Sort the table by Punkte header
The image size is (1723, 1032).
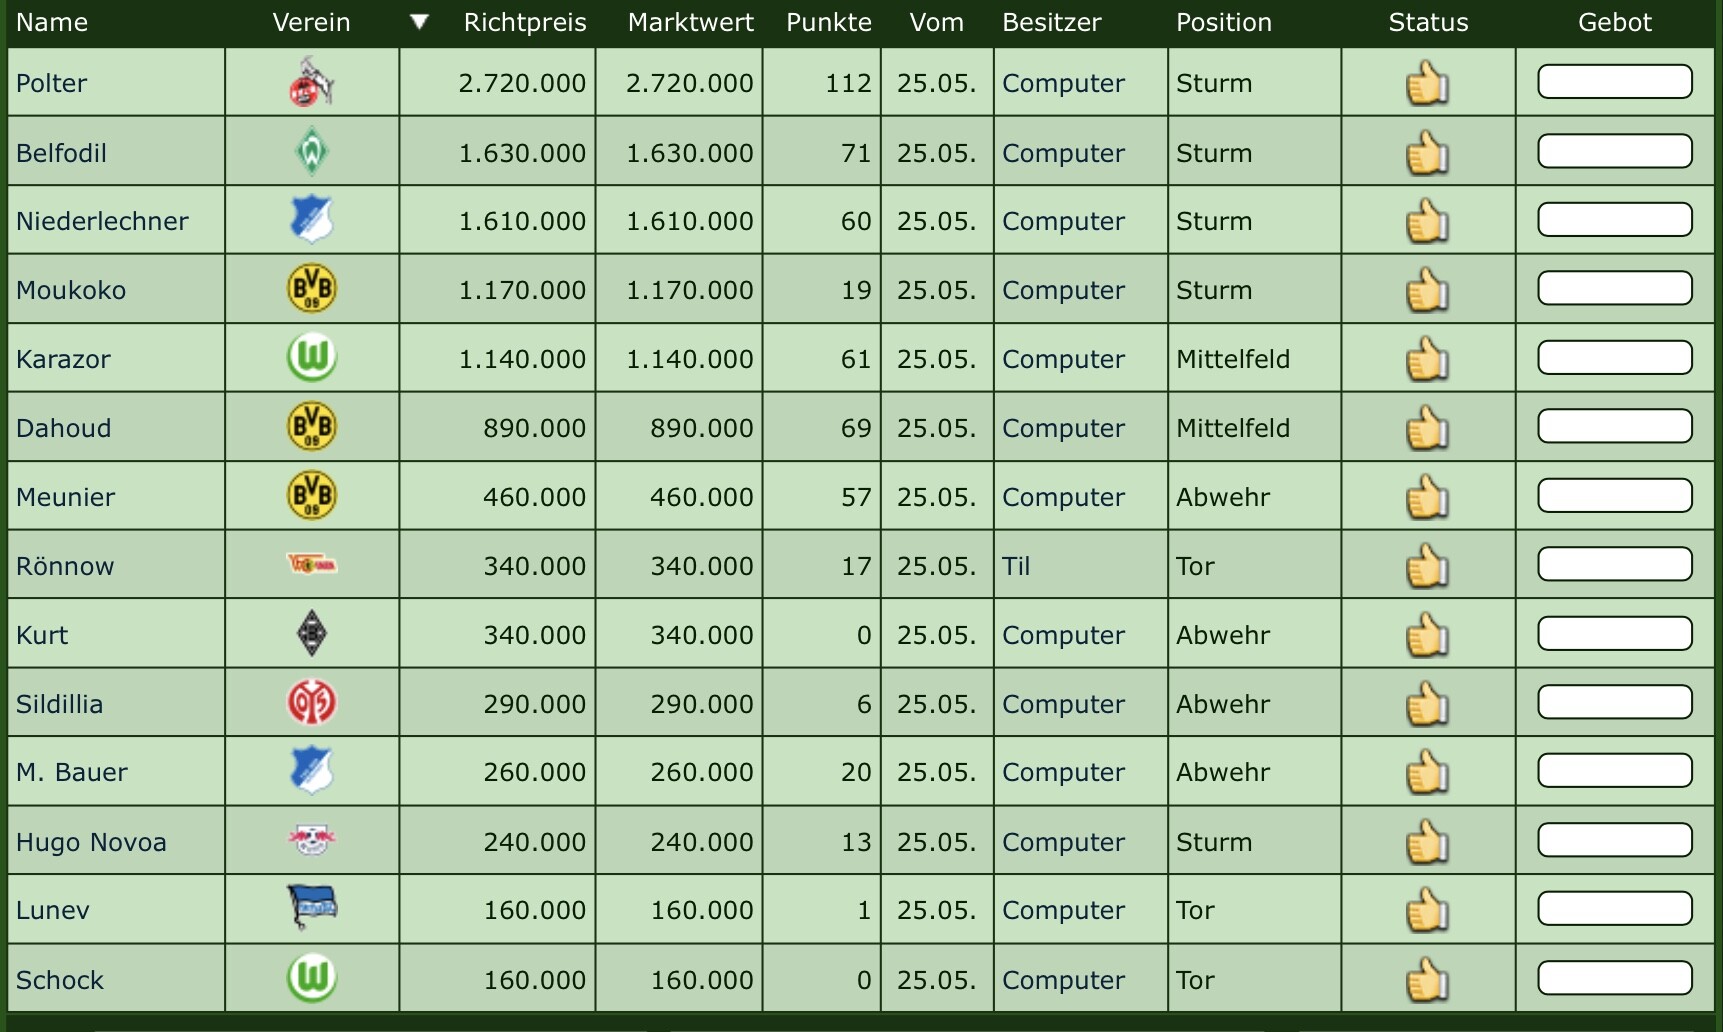tap(828, 22)
